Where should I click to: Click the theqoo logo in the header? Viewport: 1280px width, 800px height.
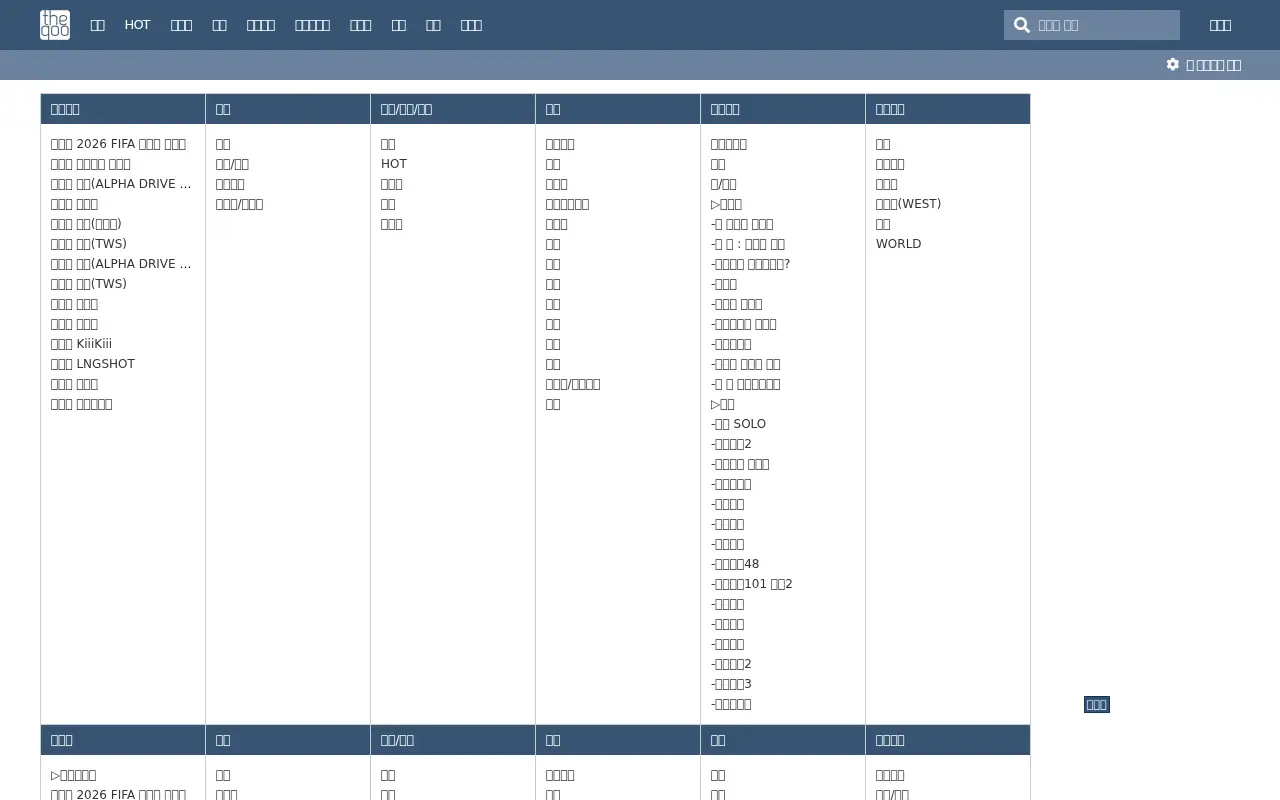coord(55,25)
